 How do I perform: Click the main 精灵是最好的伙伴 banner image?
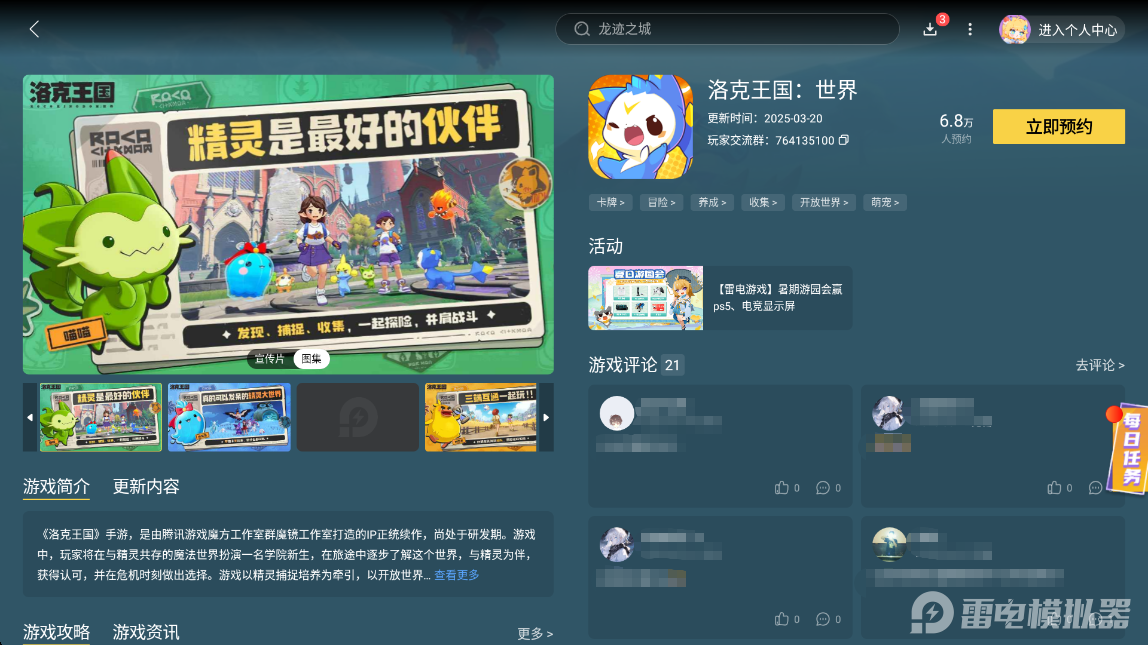click(288, 225)
